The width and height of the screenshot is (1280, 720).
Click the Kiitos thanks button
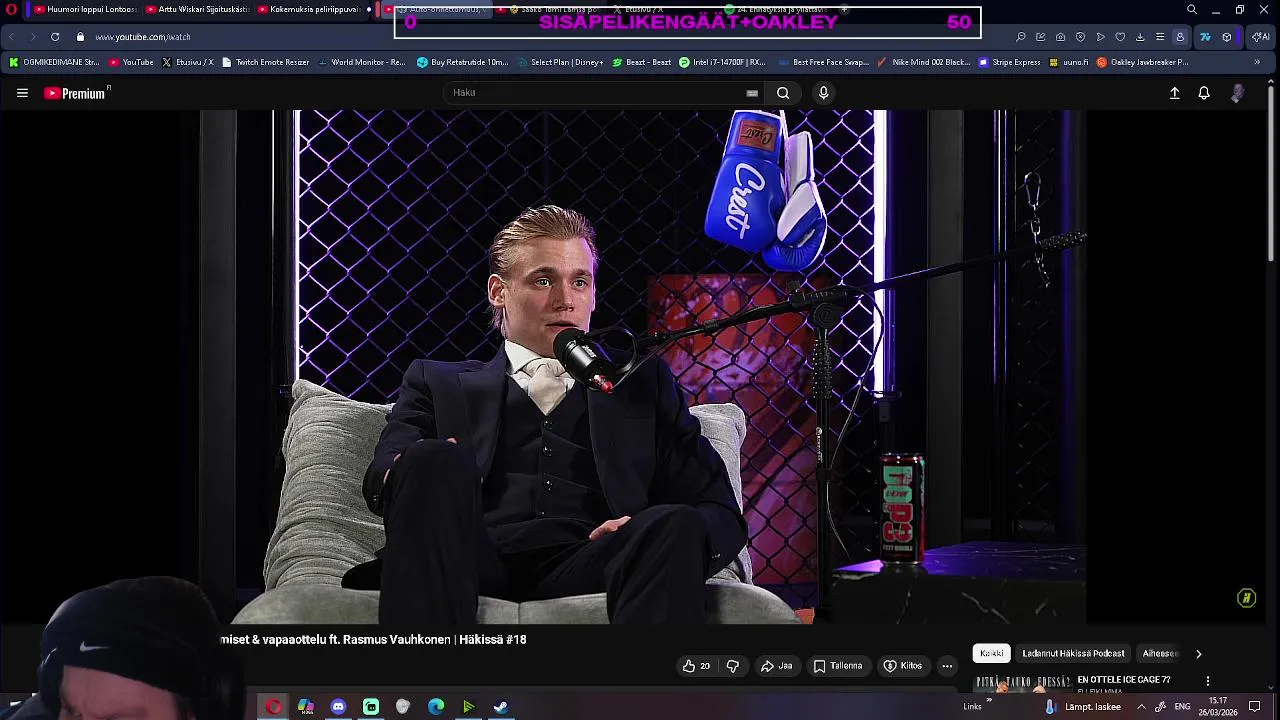pos(902,666)
